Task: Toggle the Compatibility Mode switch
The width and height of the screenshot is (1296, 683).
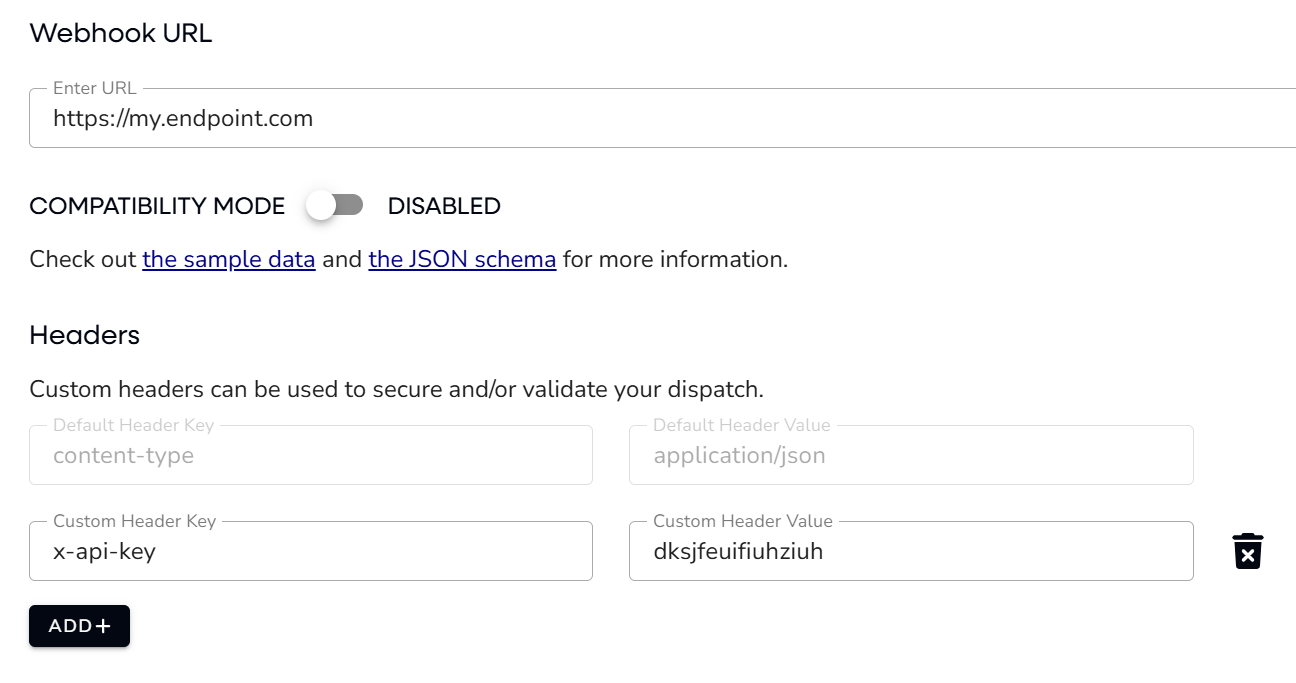Action: coord(334,206)
